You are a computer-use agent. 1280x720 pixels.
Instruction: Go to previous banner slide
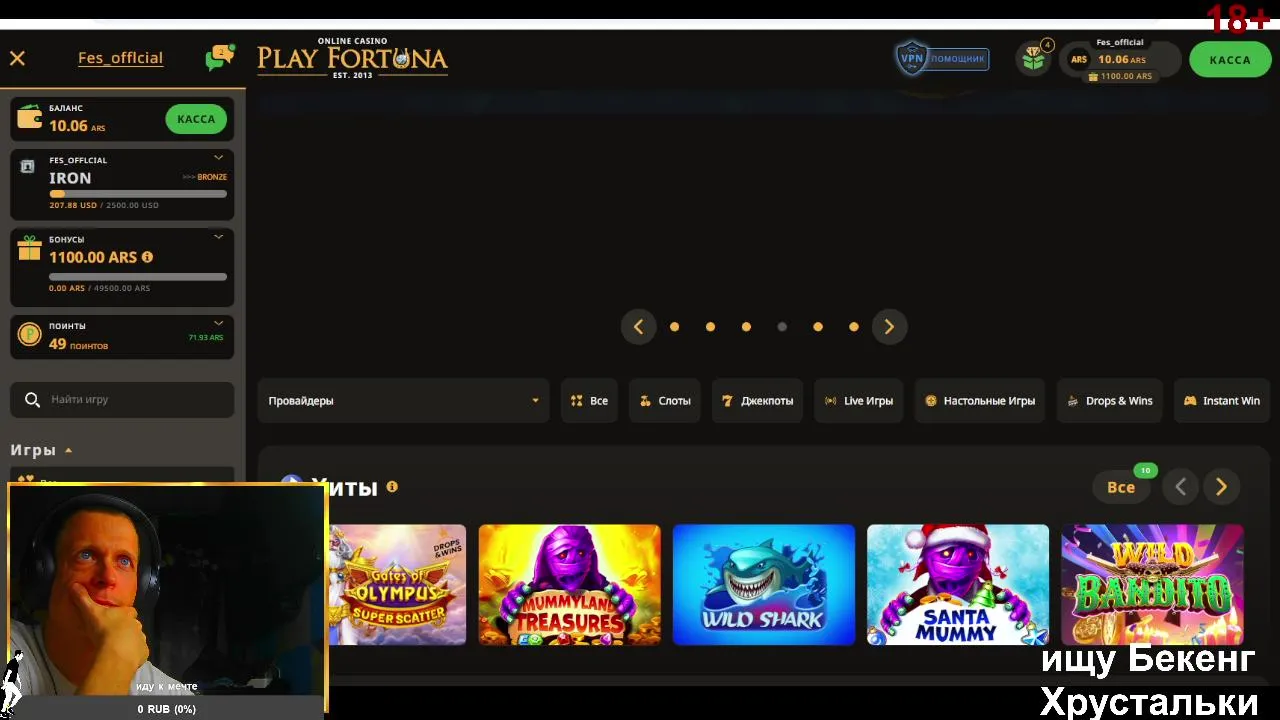(638, 327)
